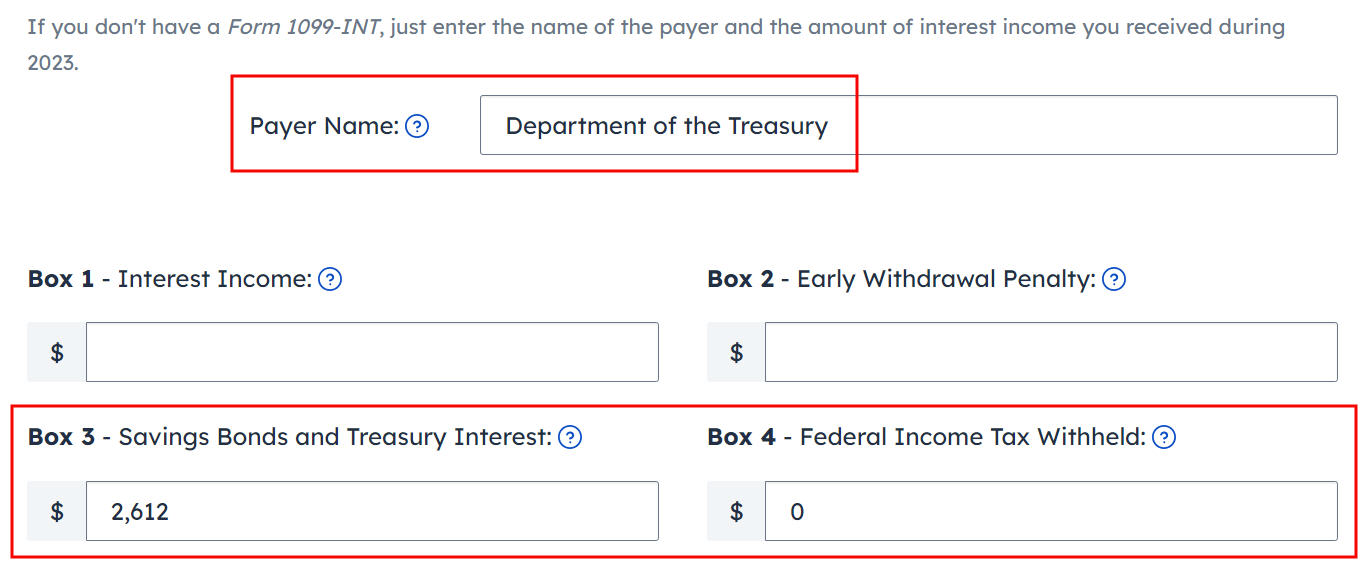Select the Early Withdrawal Penalty input box

(1050, 352)
